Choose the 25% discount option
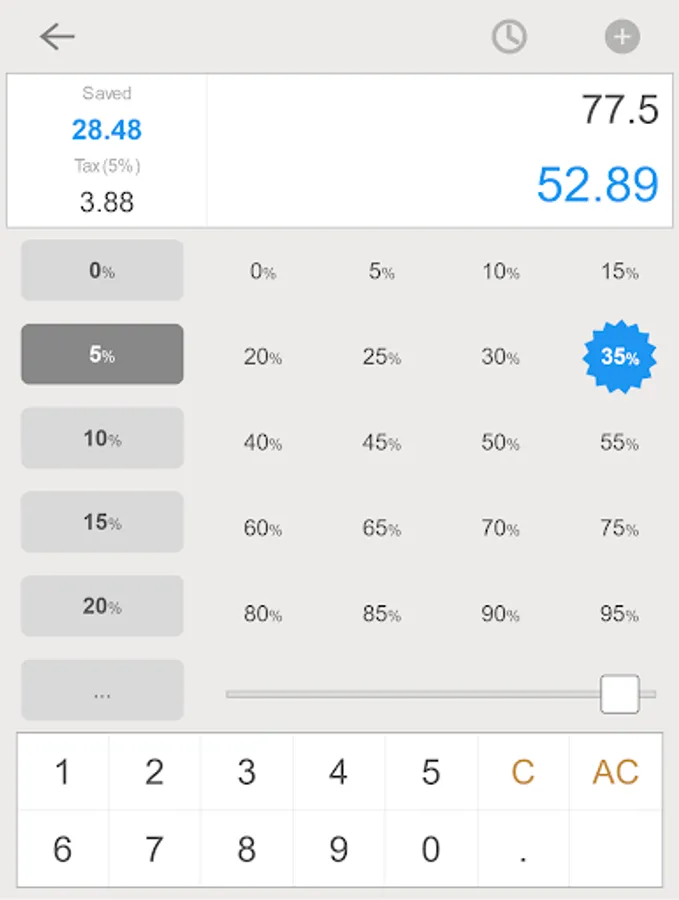 pyautogui.click(x=381, y=357)
